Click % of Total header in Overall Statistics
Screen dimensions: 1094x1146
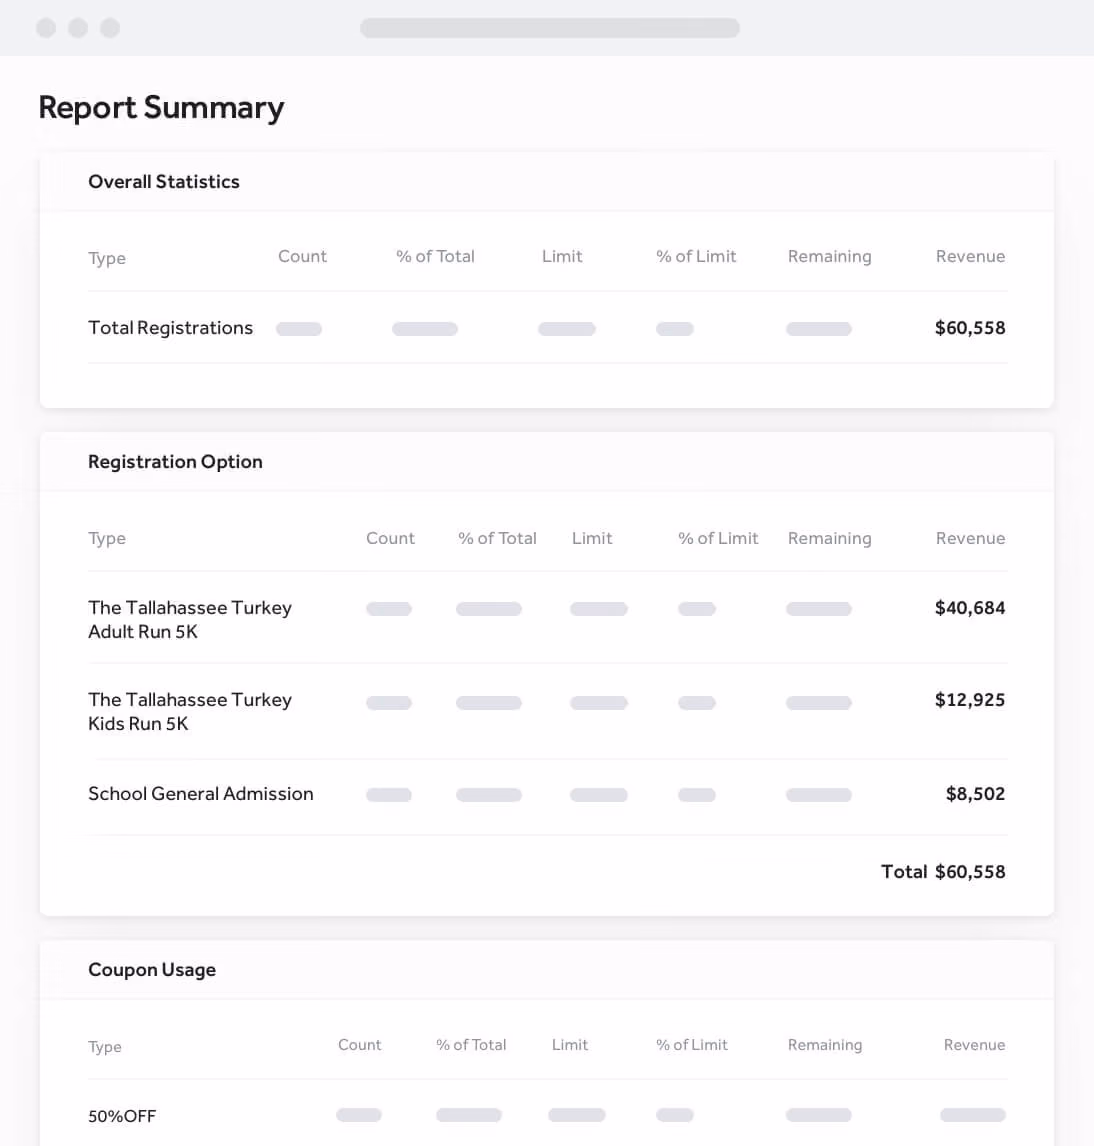point(435,257)
